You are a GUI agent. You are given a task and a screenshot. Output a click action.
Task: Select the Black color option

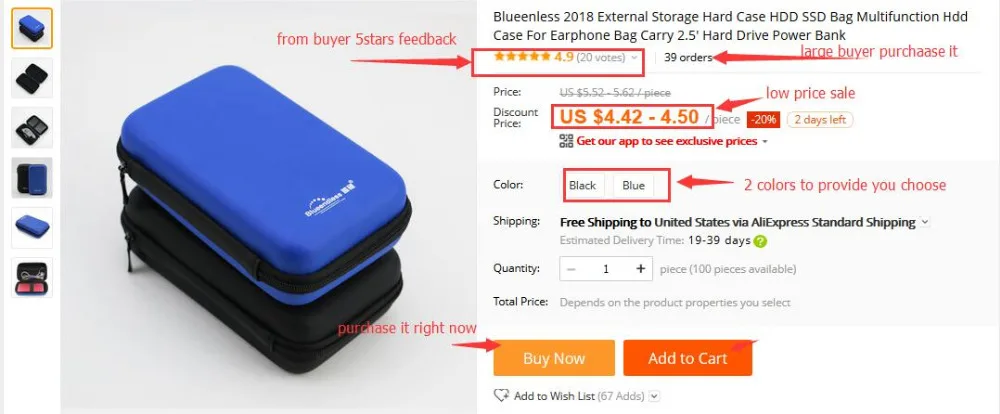(582, 186)
